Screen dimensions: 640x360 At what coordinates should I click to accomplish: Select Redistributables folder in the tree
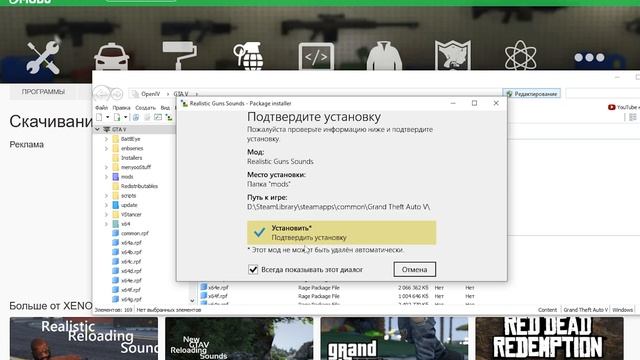[x=139, y=186]
